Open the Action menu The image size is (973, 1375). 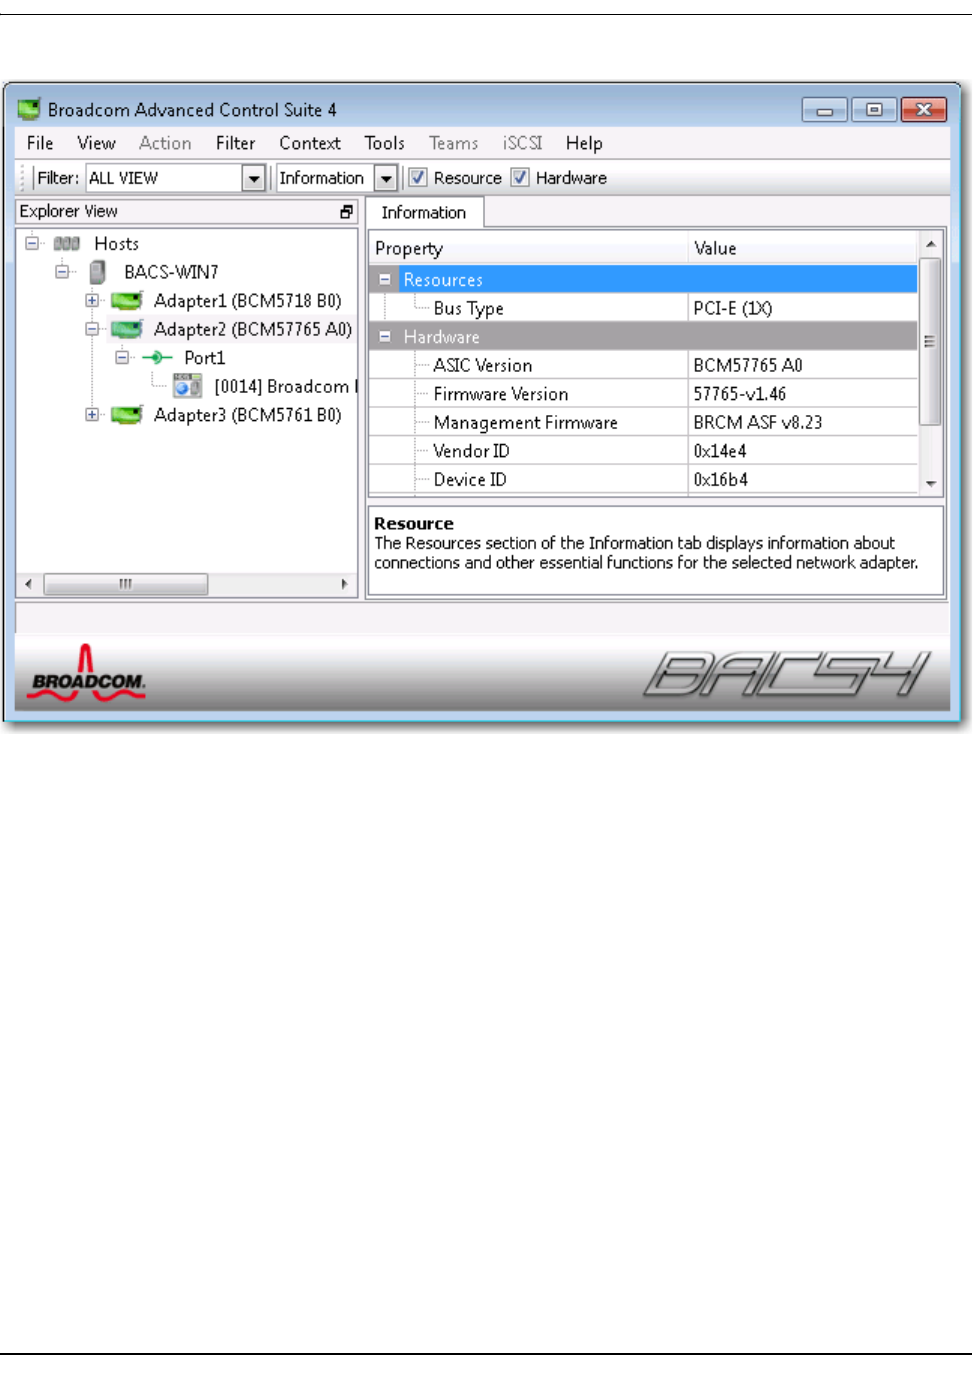click(165, 143)
